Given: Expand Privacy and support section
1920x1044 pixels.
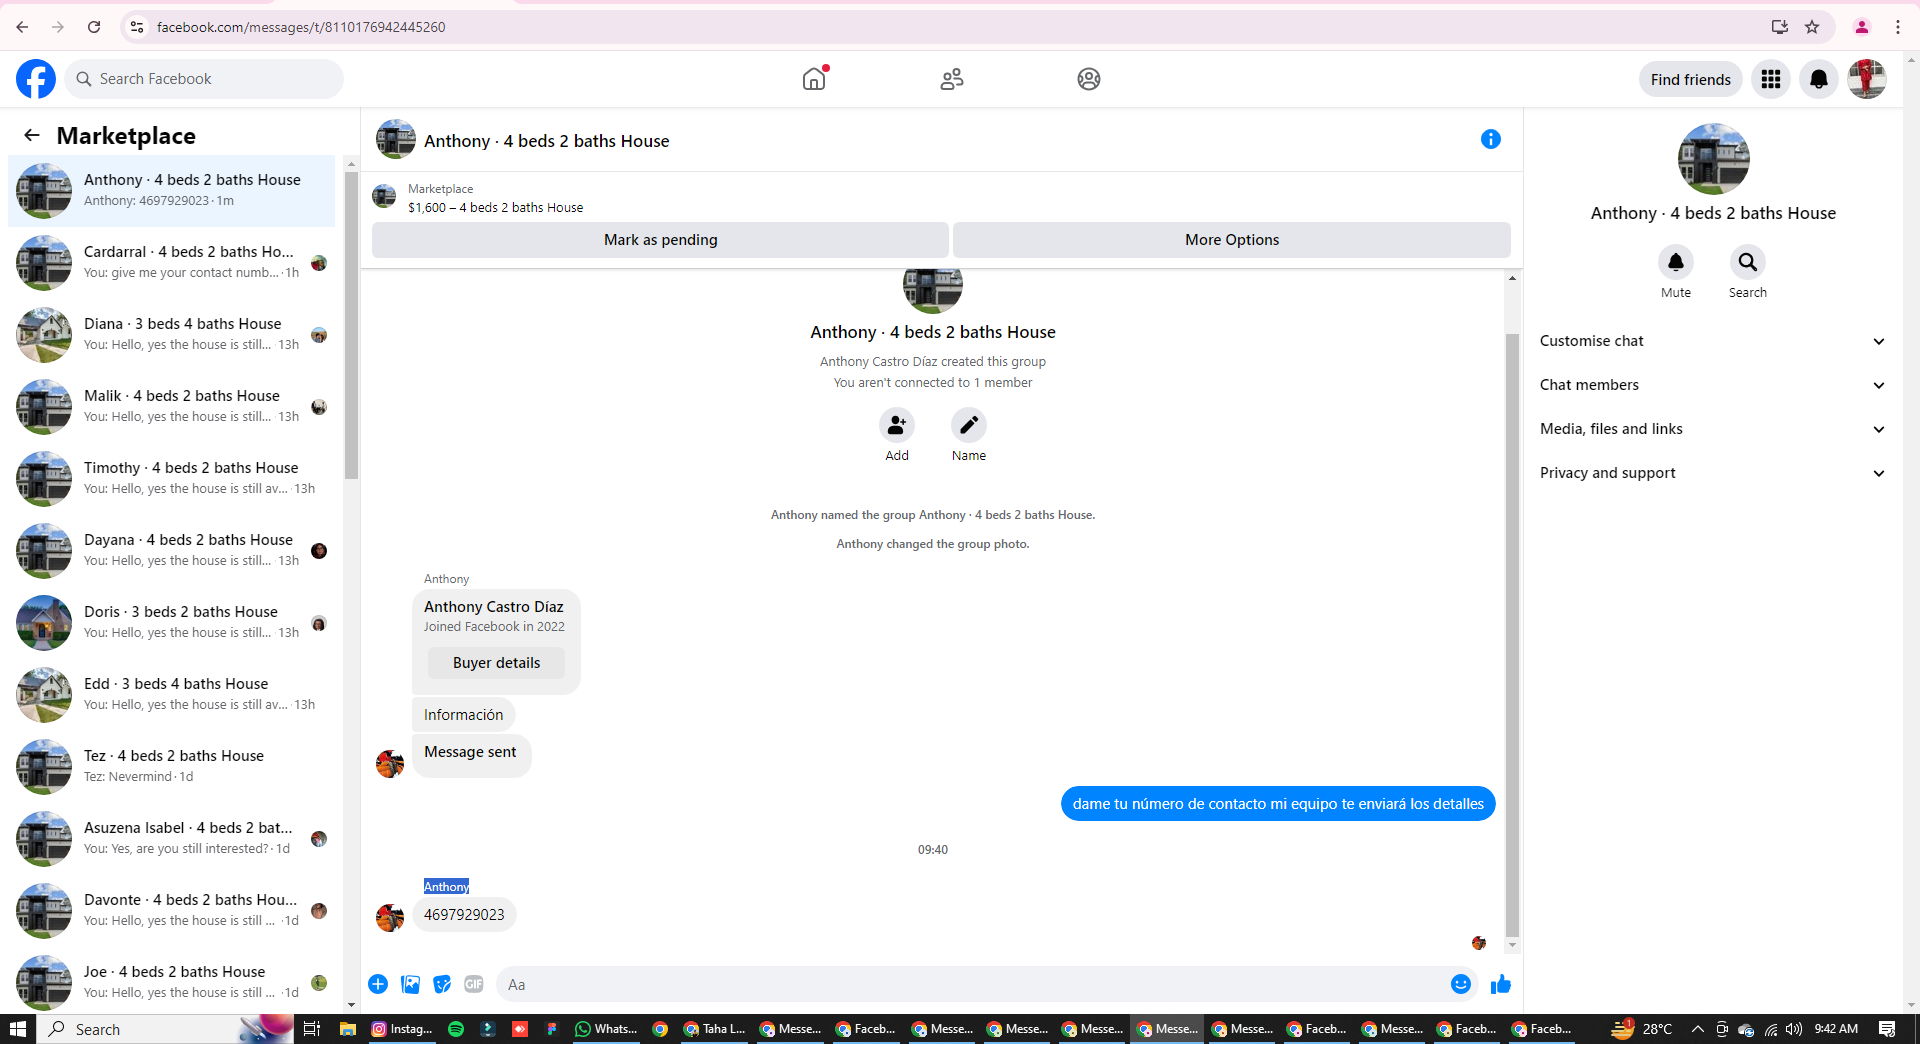Looking at the screenshot, I should pyautogui.click(x=1713, y=473).
